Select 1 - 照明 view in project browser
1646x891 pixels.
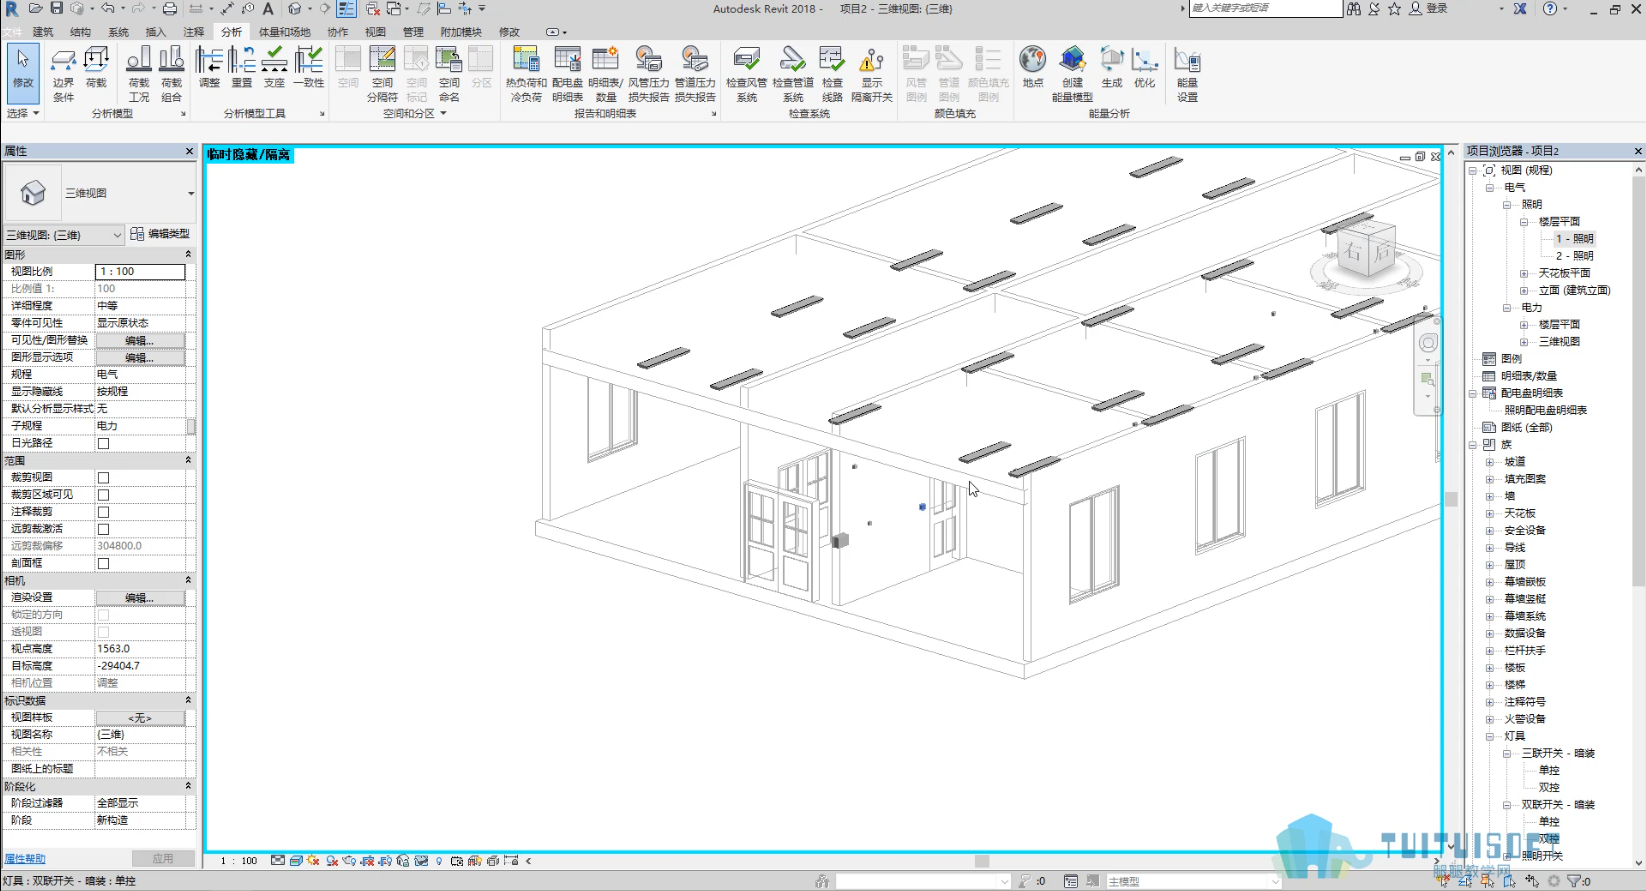point(1574,239)
